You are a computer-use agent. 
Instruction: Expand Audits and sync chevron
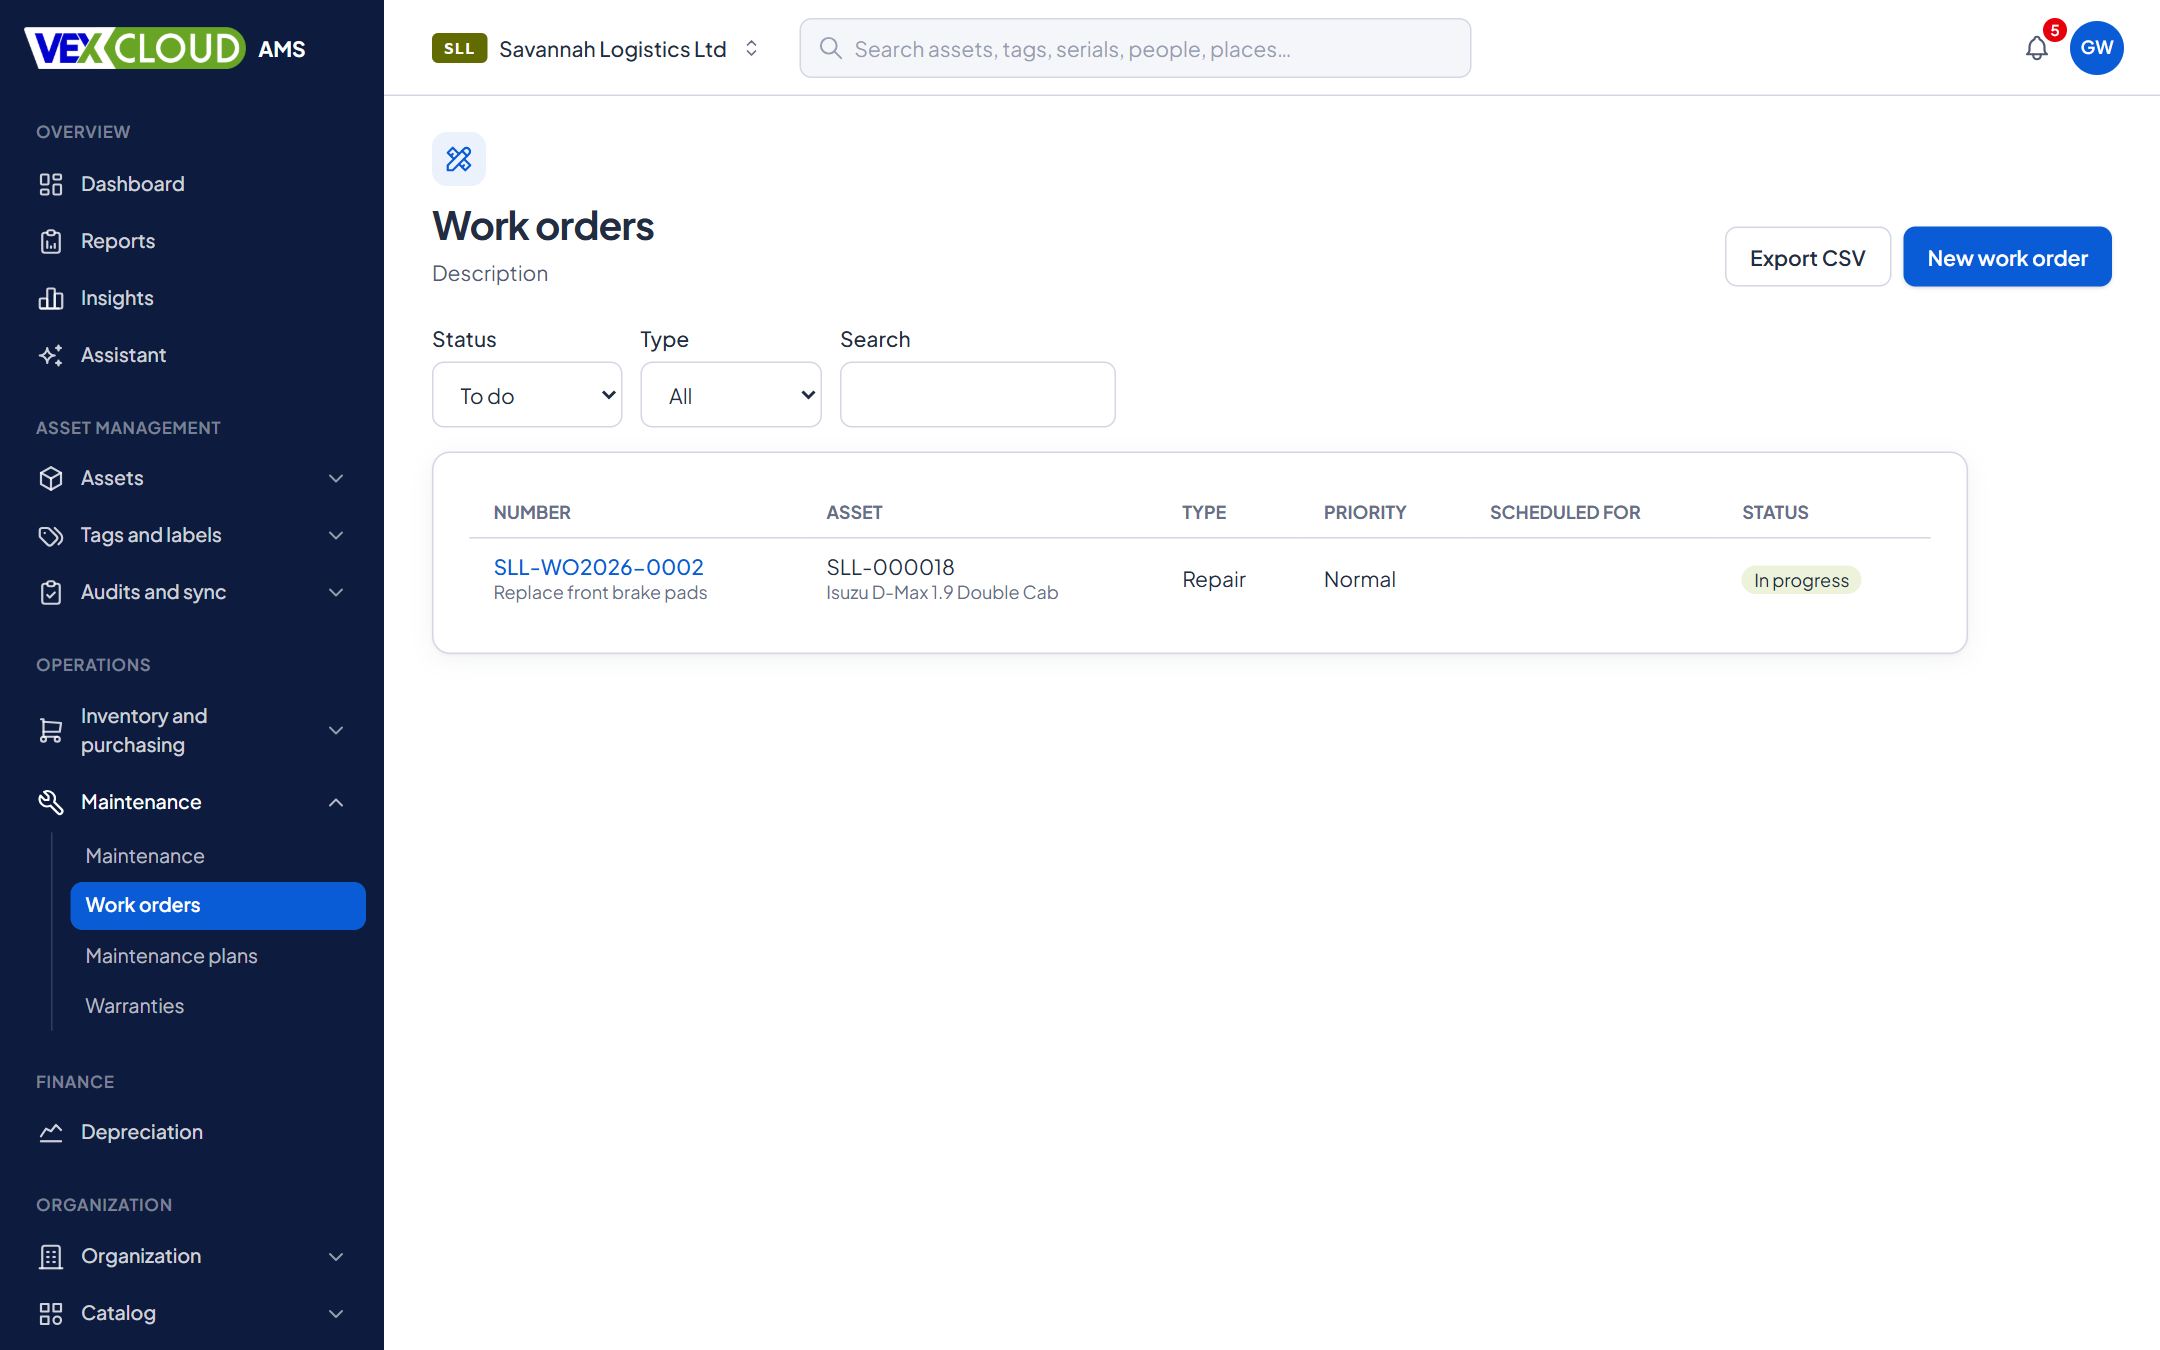pos(336,592)
